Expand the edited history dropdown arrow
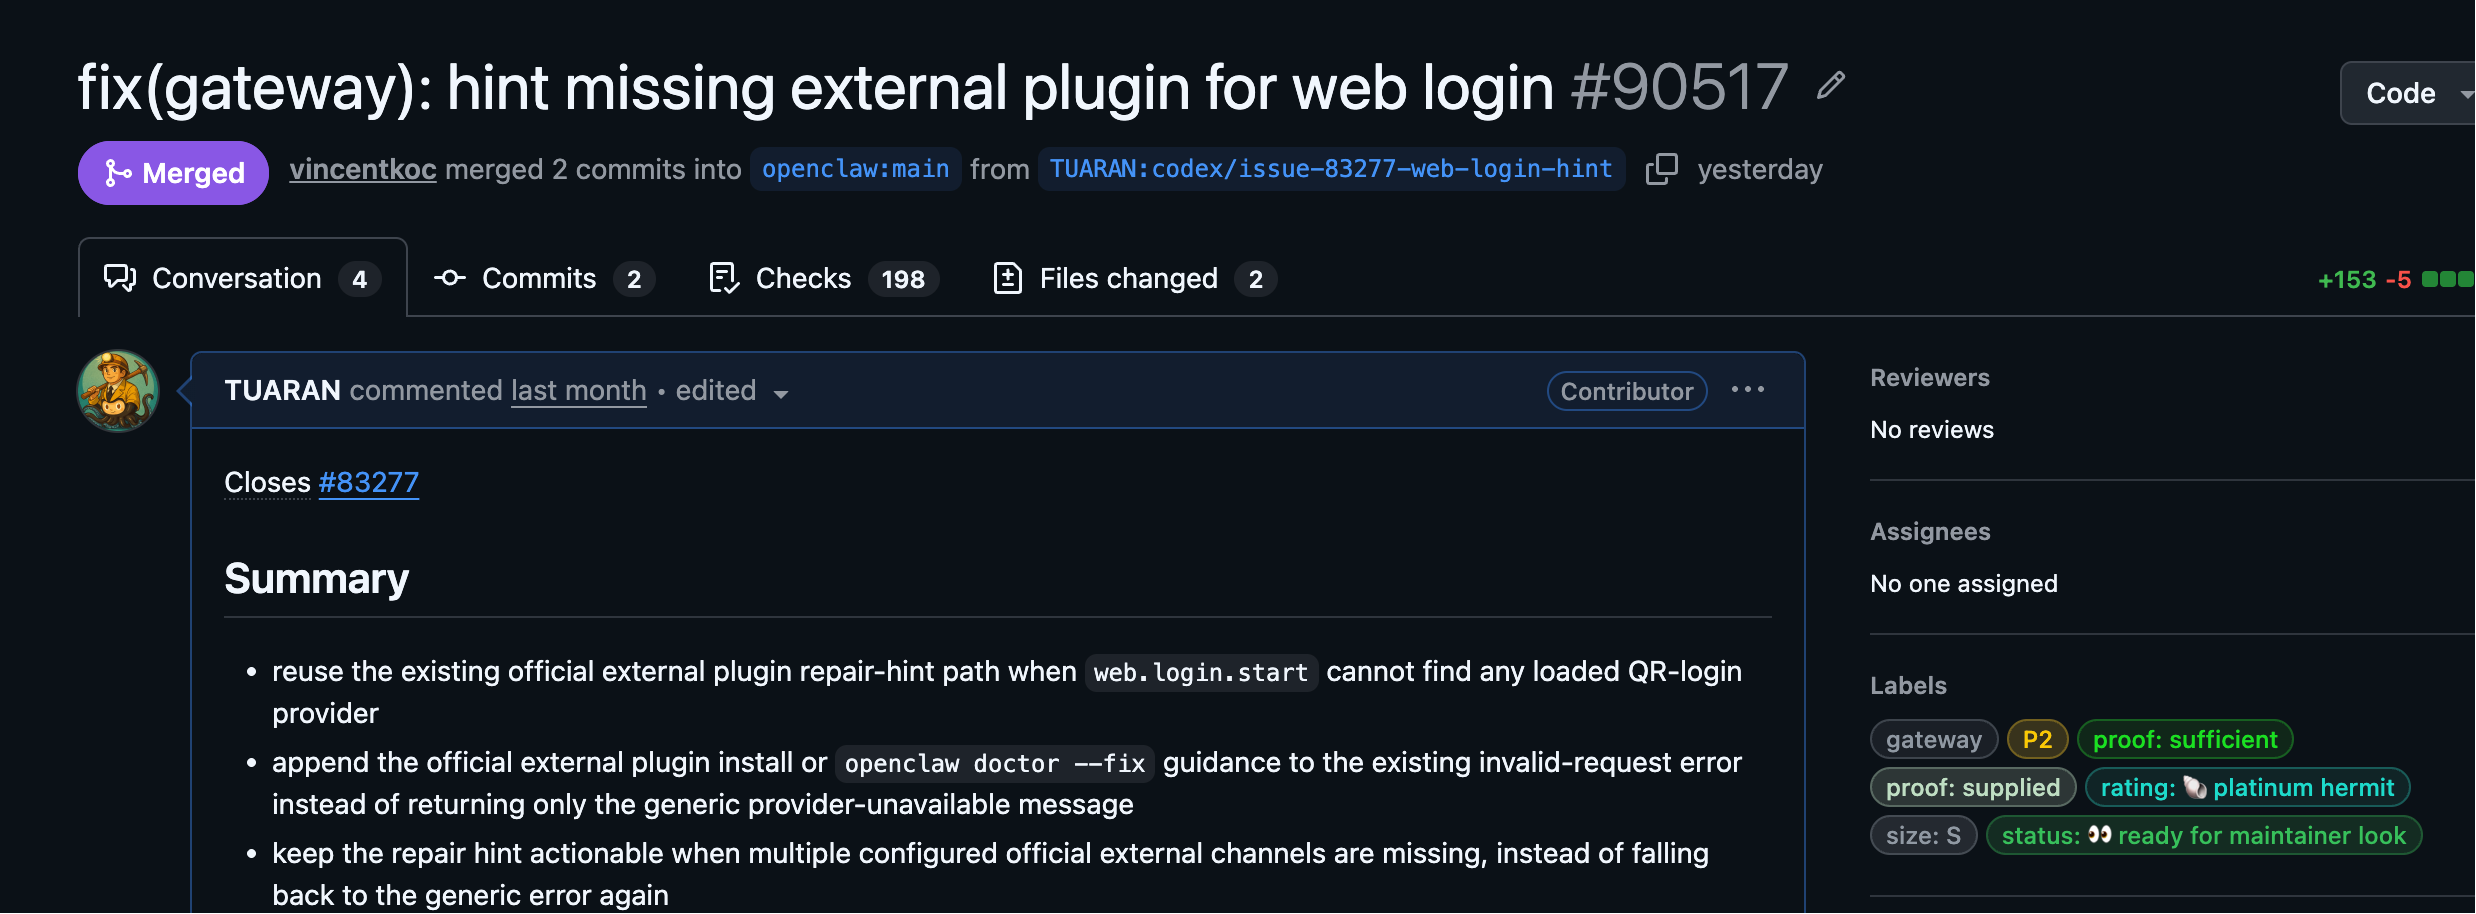The image size is (2476, 914). click(781, 394)
